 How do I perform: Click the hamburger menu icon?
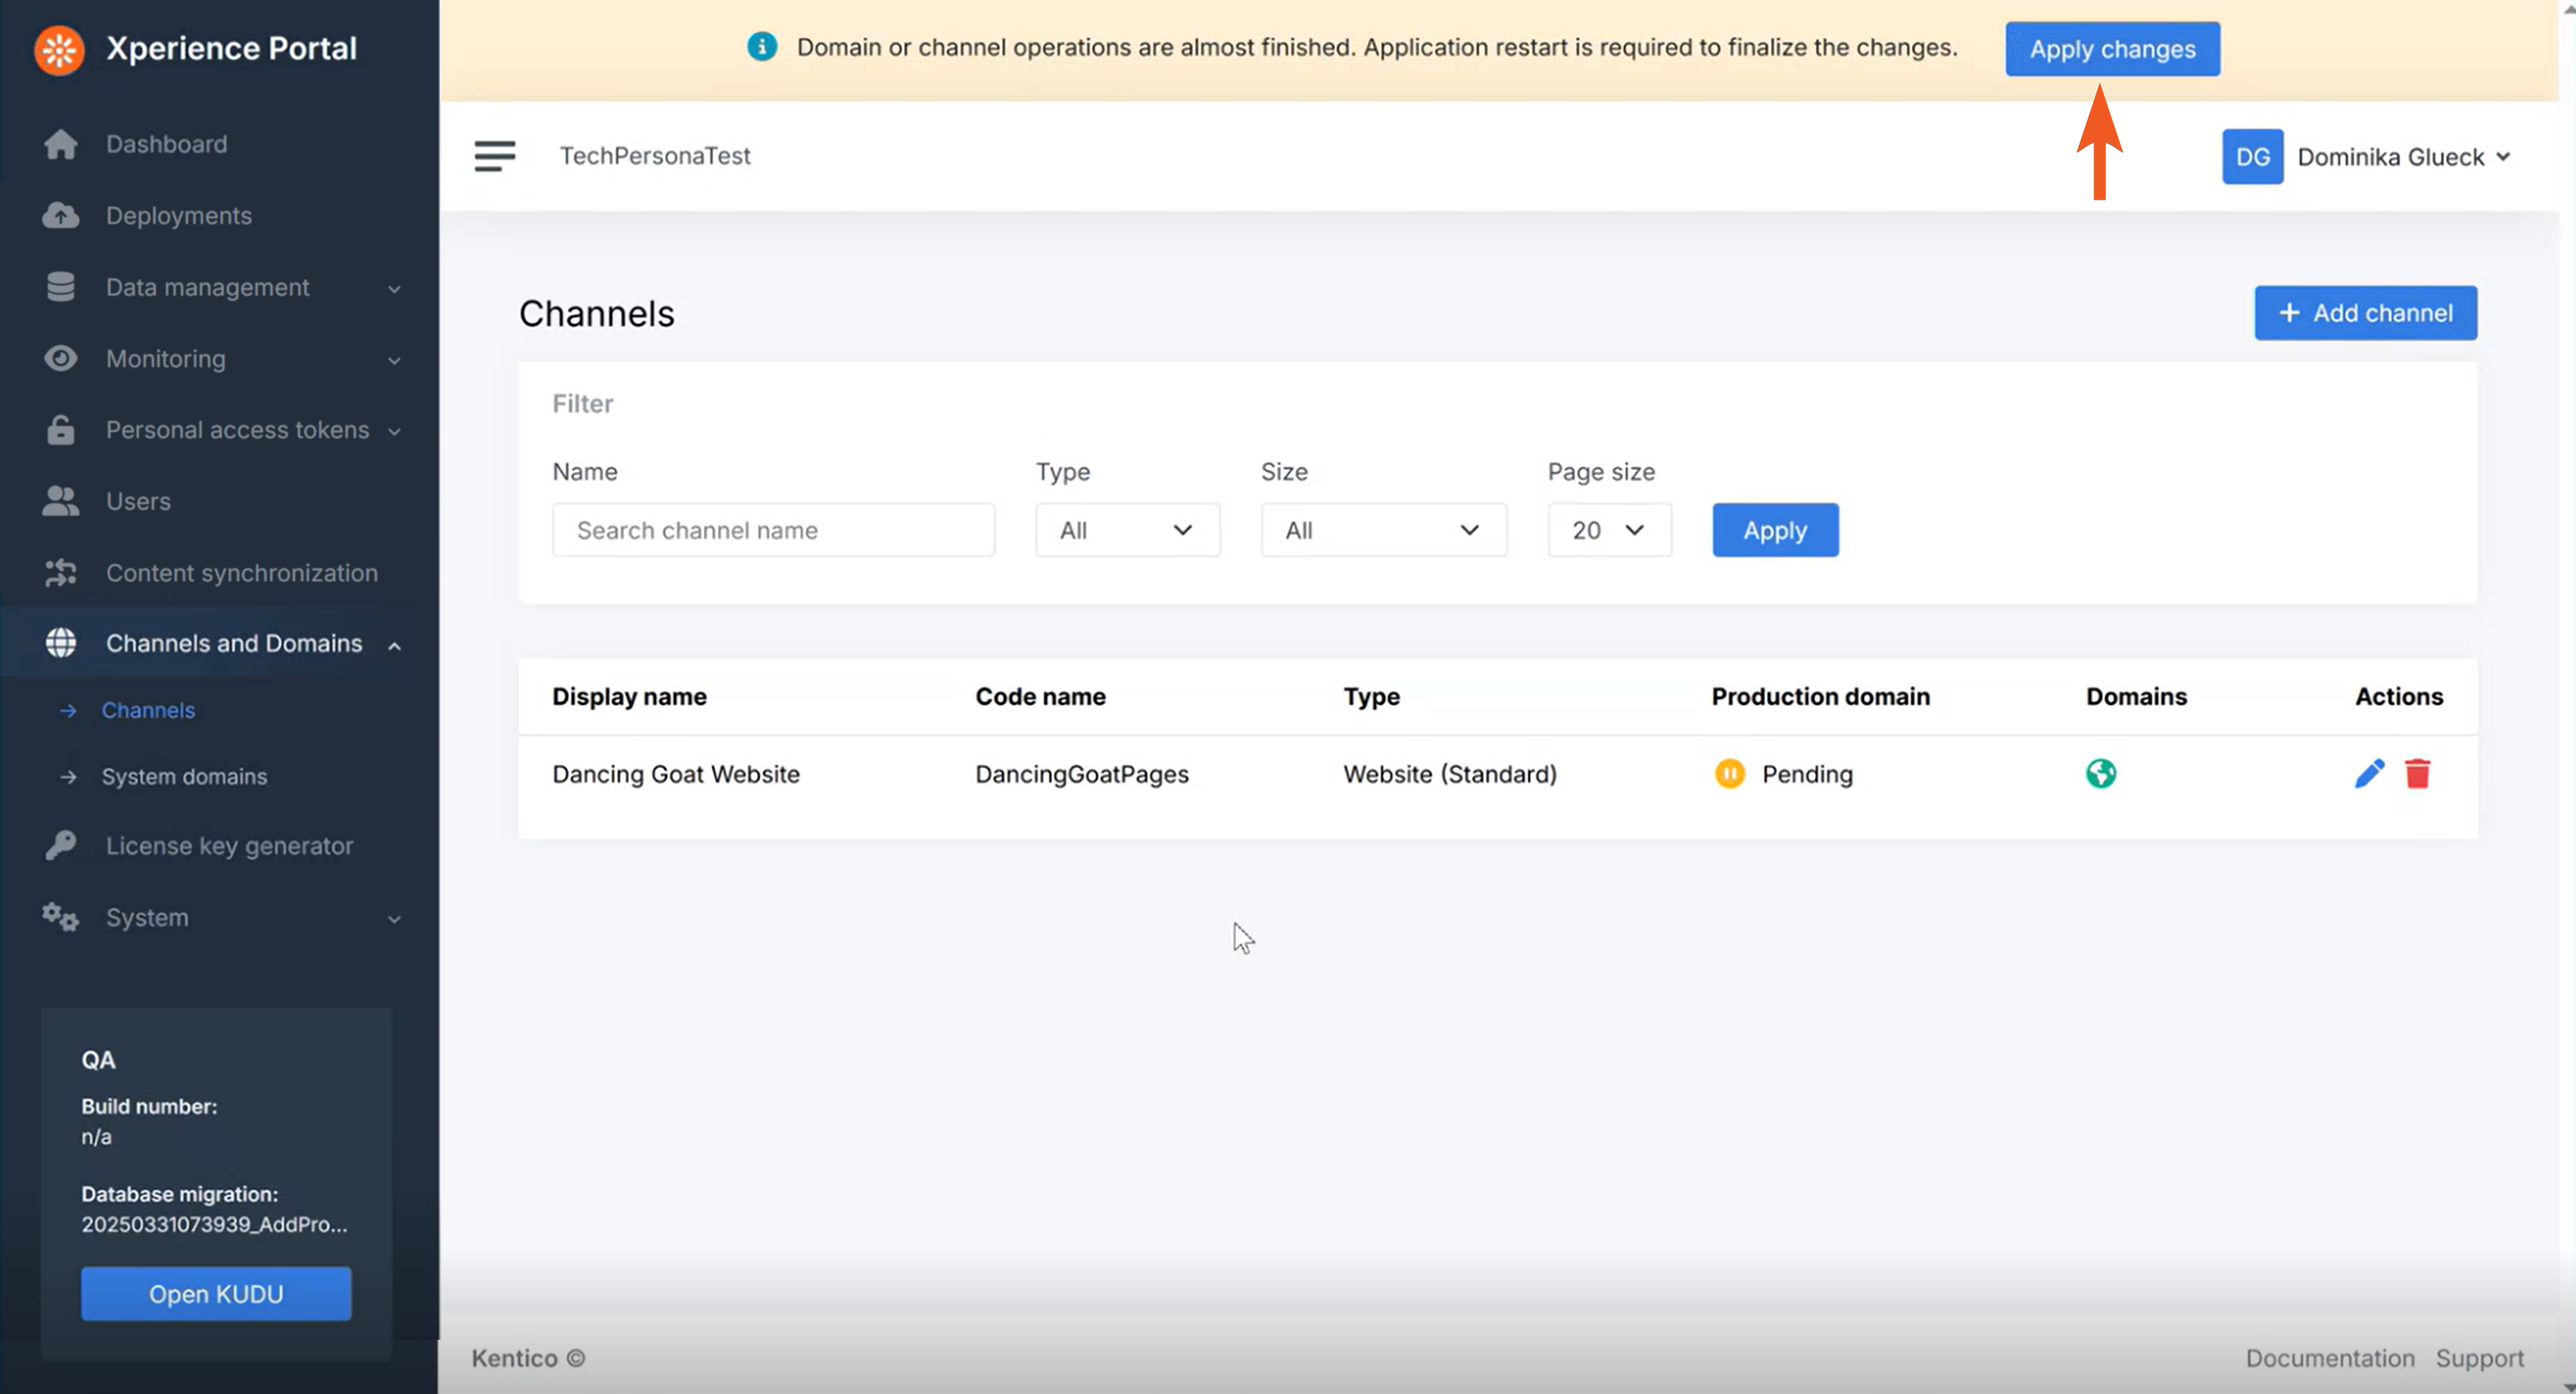pyautogui.click(x=494, y=156)
